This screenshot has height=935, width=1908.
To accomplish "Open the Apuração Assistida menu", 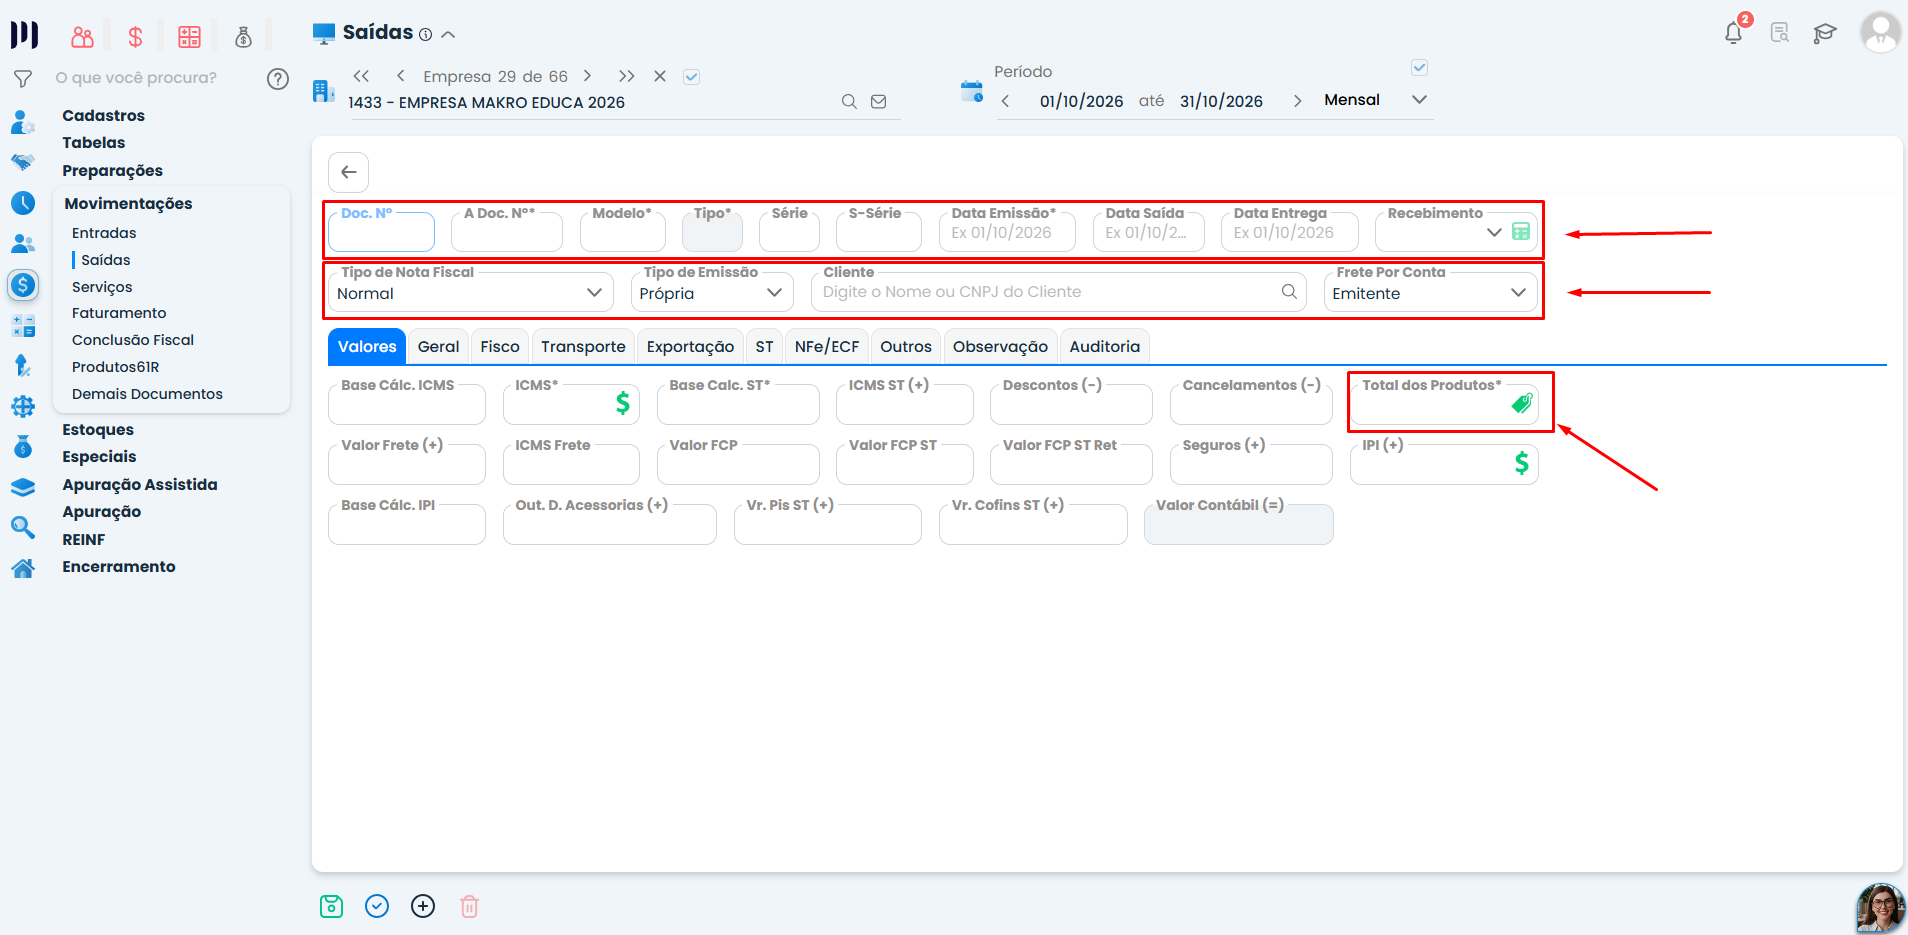I will coord(140,484).
